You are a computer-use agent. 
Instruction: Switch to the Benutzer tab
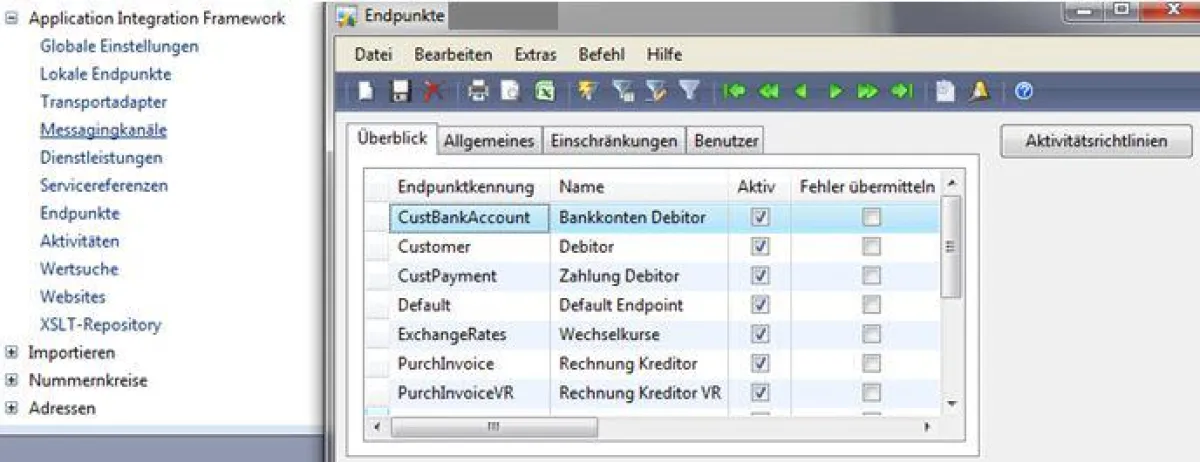click(726, 141)
